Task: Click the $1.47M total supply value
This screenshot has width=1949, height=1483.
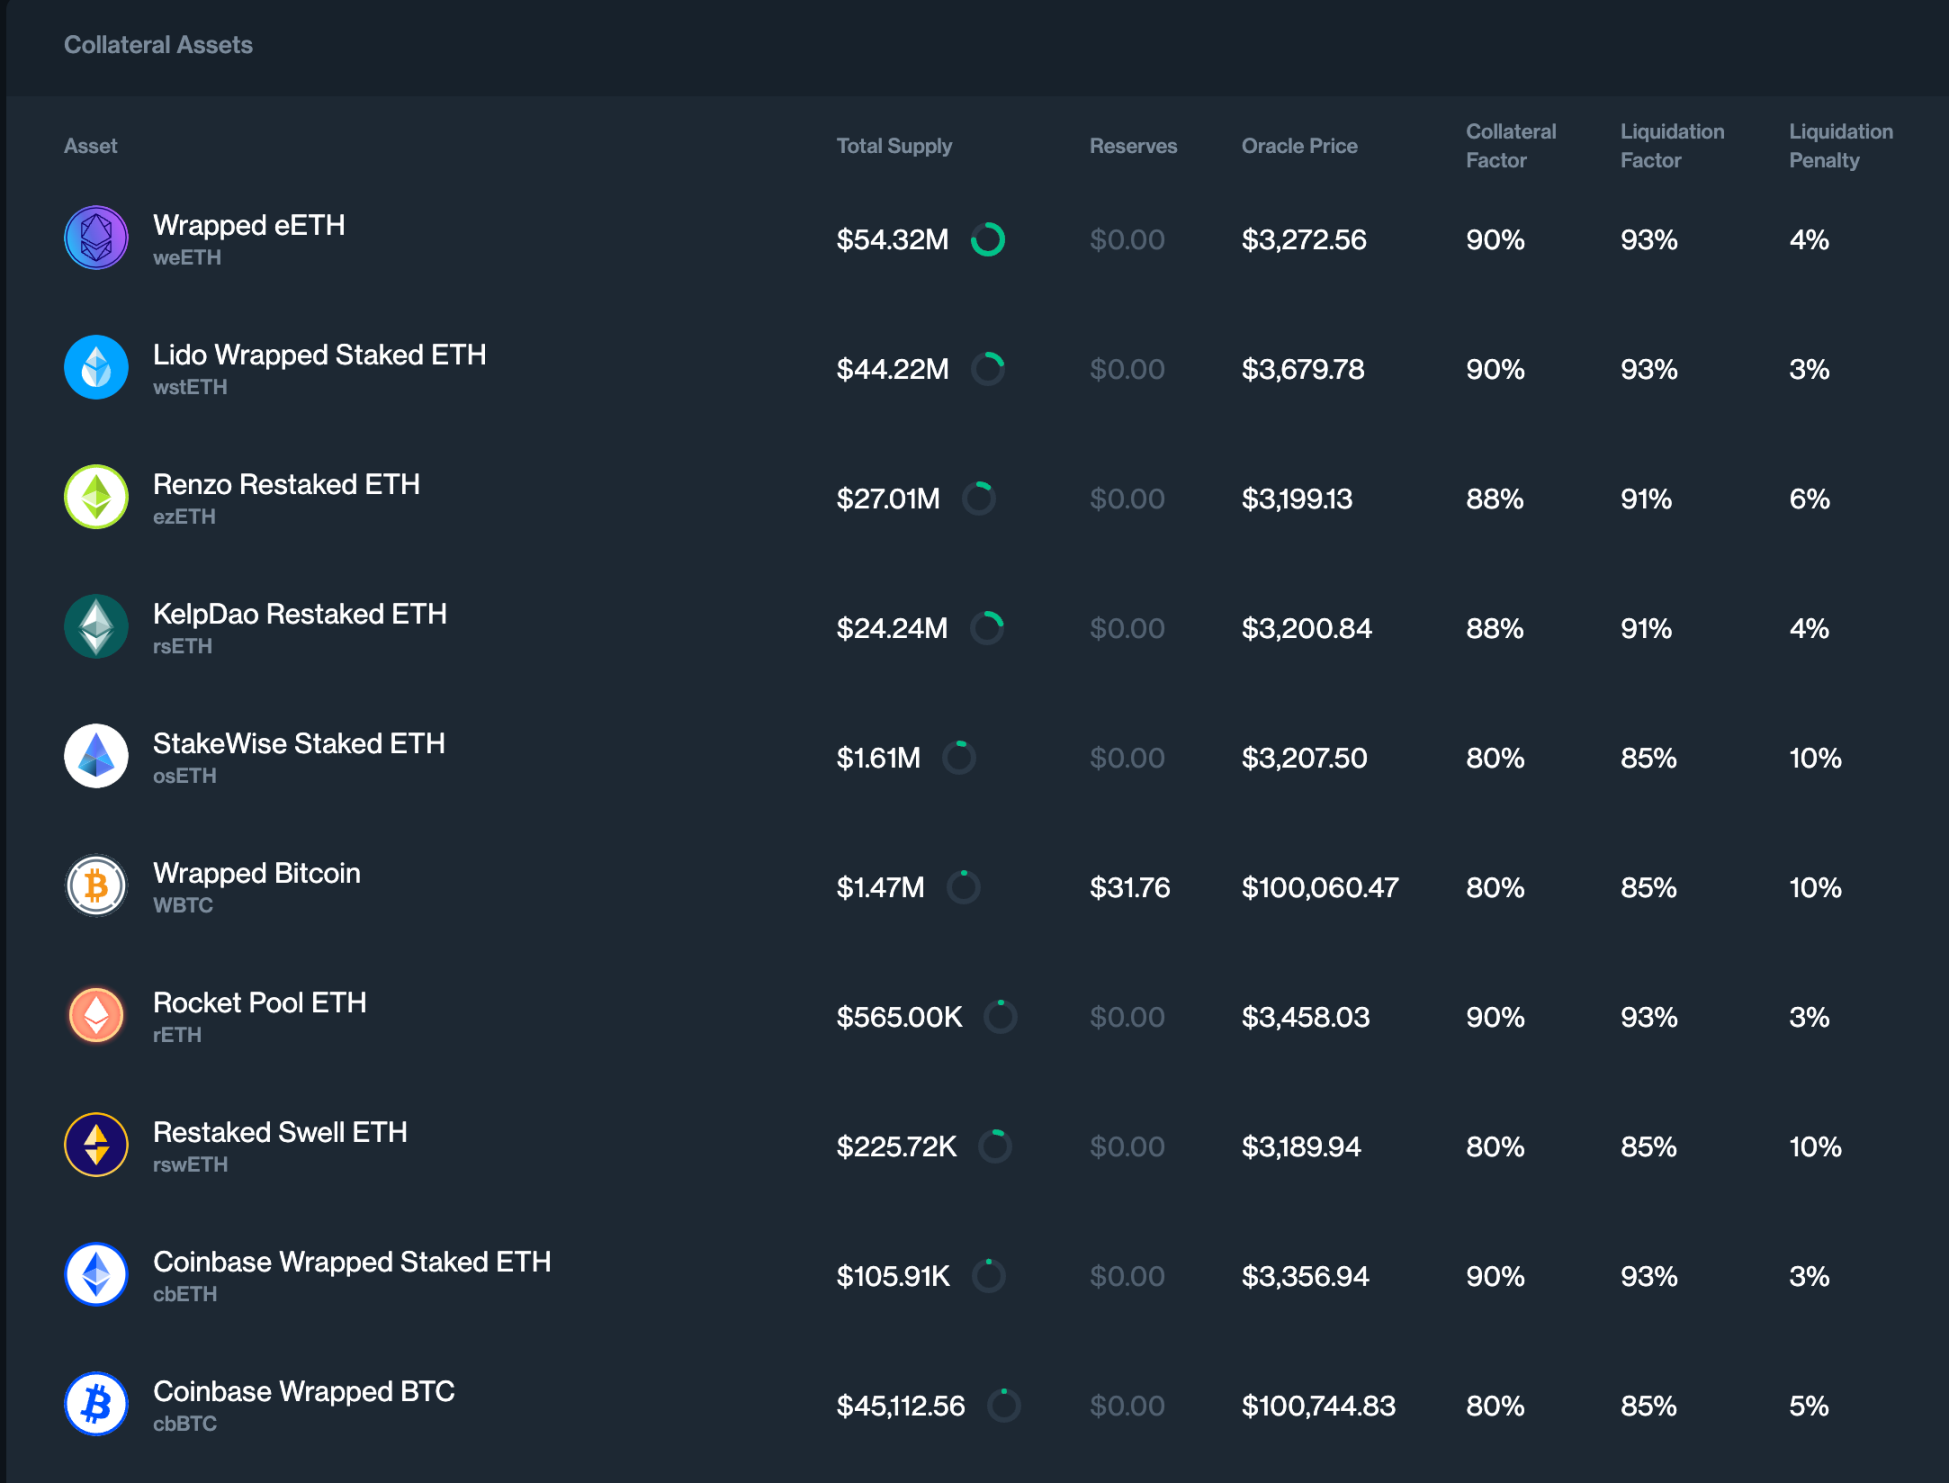Action: point(880,887)
